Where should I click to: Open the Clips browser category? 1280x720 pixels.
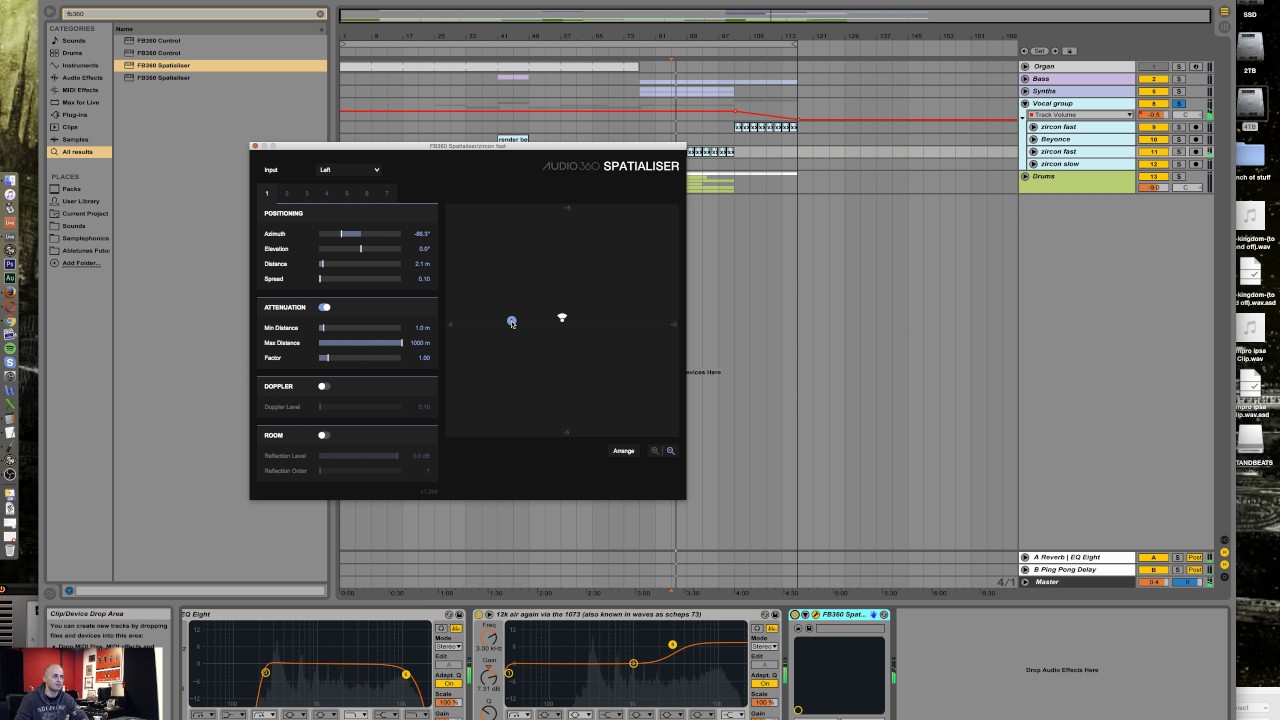coord(70,127)
